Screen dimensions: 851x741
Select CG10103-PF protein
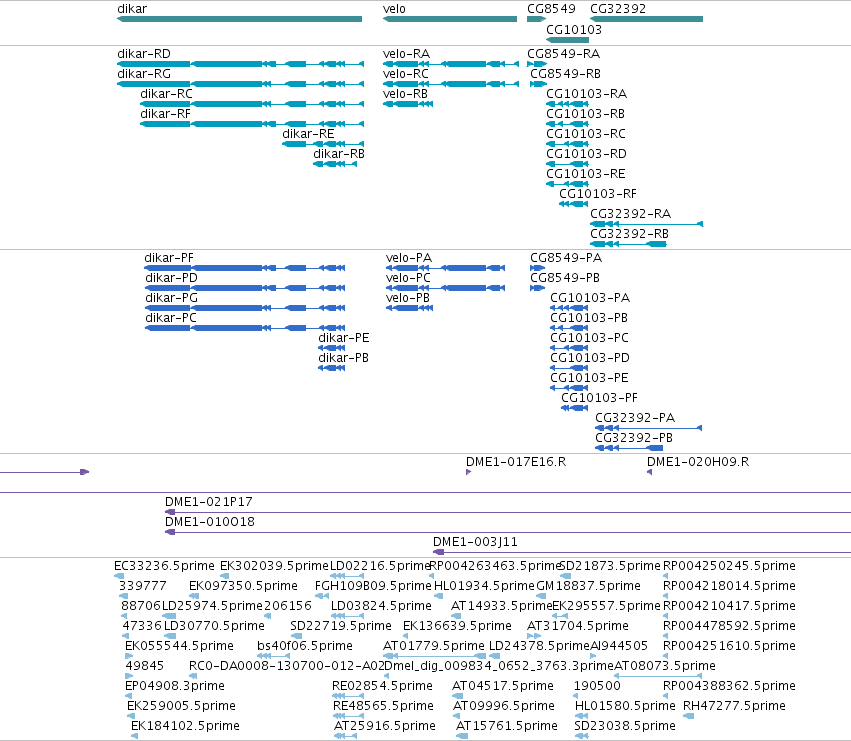point(575,408)
